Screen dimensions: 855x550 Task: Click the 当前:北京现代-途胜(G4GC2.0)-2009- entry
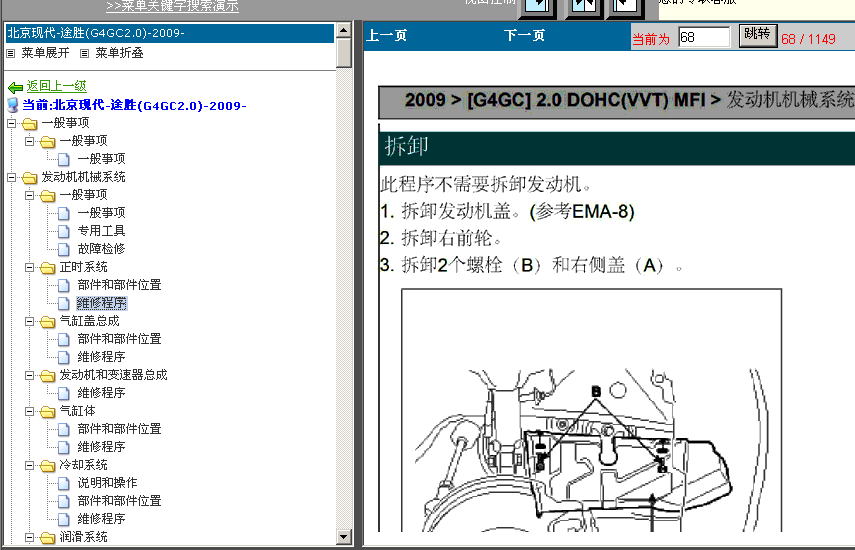pos(134,105)
